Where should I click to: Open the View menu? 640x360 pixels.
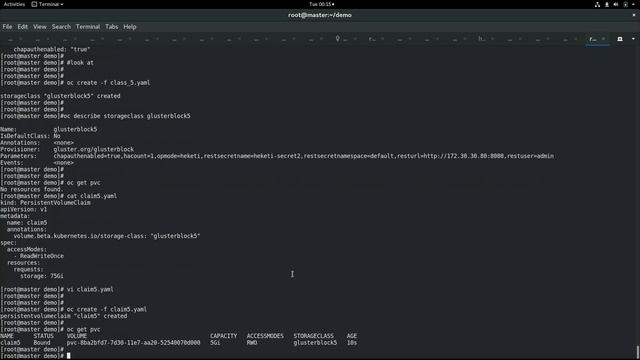[x=40, y=27]
